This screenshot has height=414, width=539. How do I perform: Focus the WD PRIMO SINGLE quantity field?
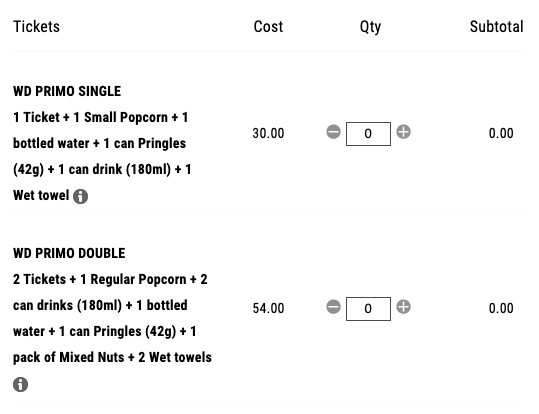[368, 134]
